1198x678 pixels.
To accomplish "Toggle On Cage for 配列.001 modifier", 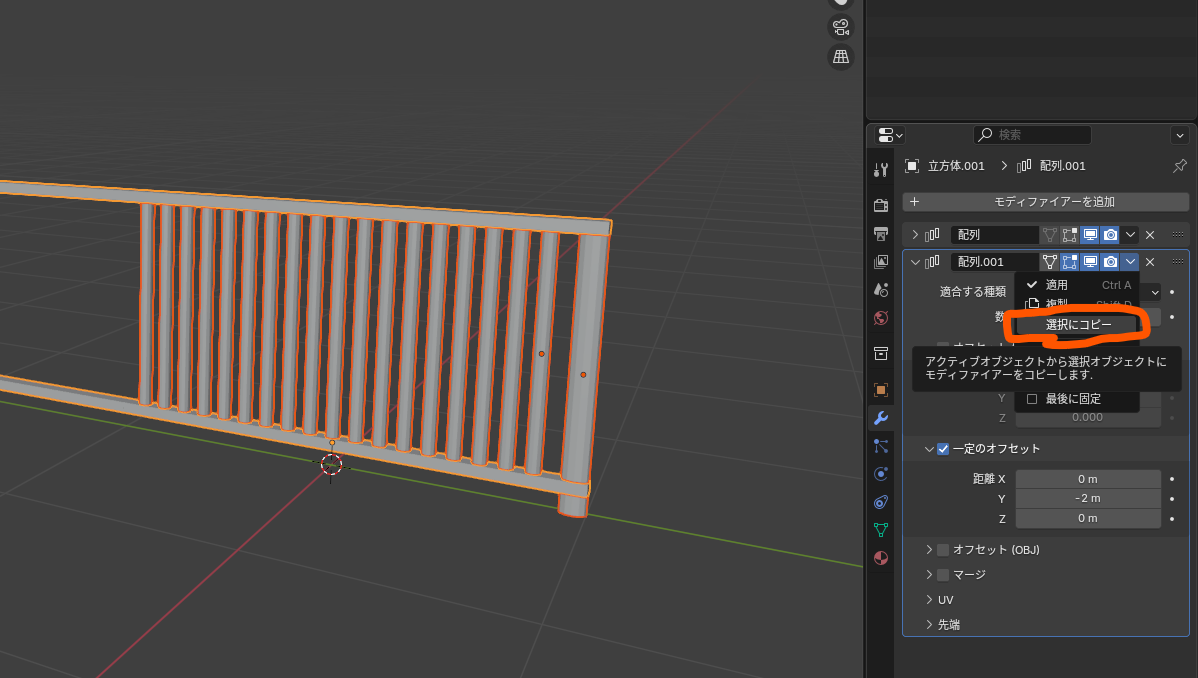I will pos(1050,261).
